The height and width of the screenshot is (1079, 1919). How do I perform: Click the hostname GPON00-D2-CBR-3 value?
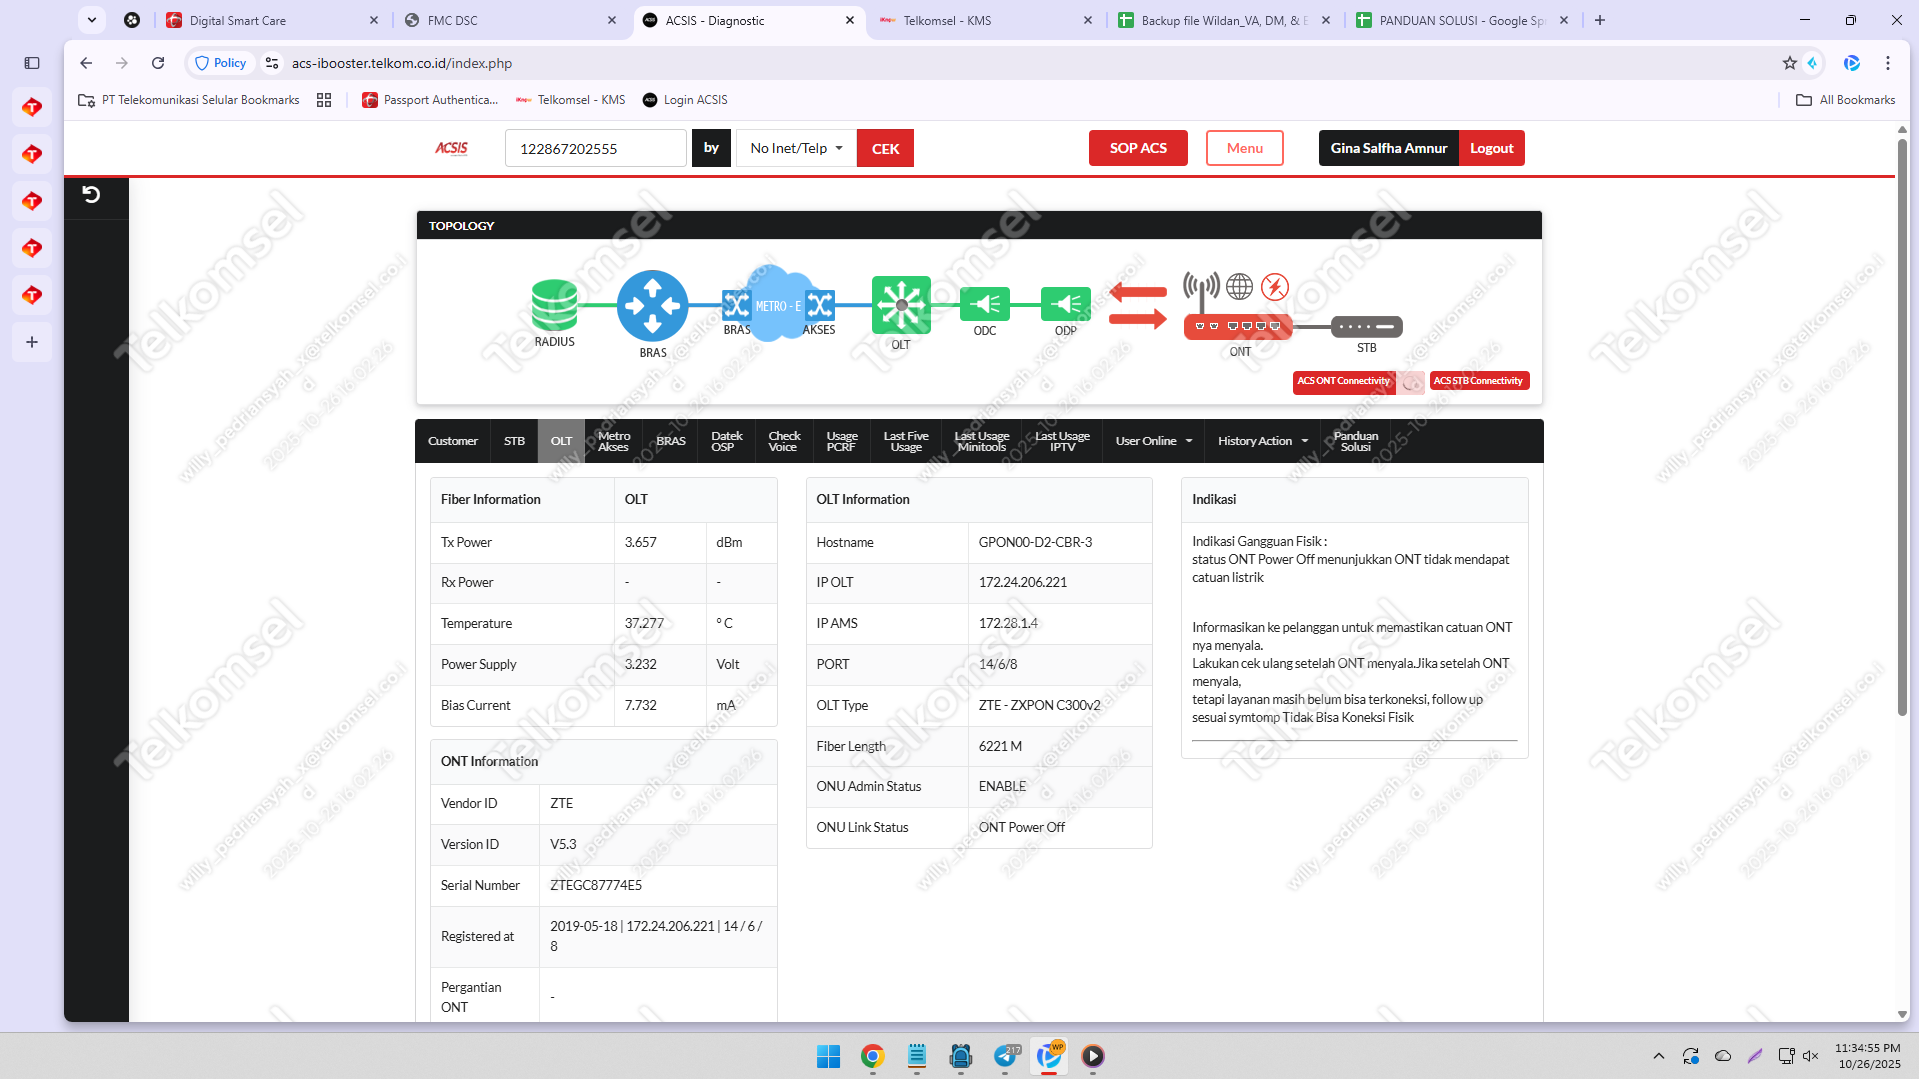coord(1035,542)
